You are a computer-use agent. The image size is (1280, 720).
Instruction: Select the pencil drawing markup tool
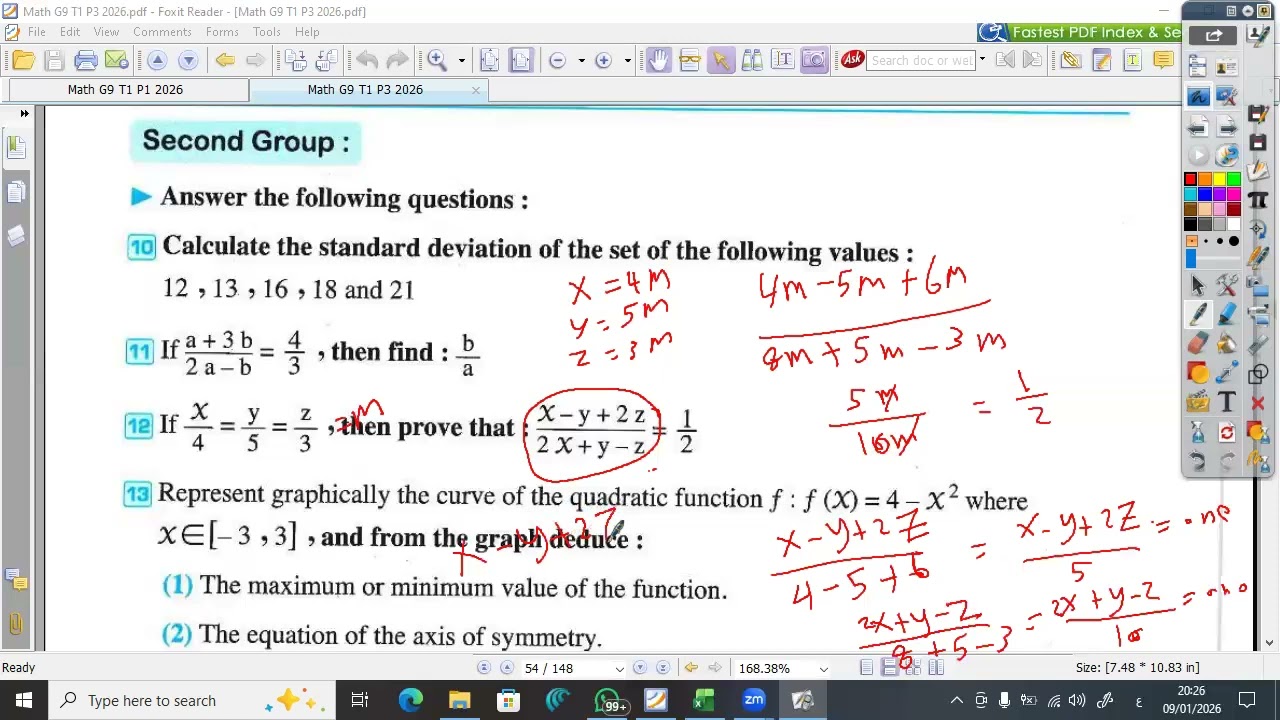[x=1102, y=60]
